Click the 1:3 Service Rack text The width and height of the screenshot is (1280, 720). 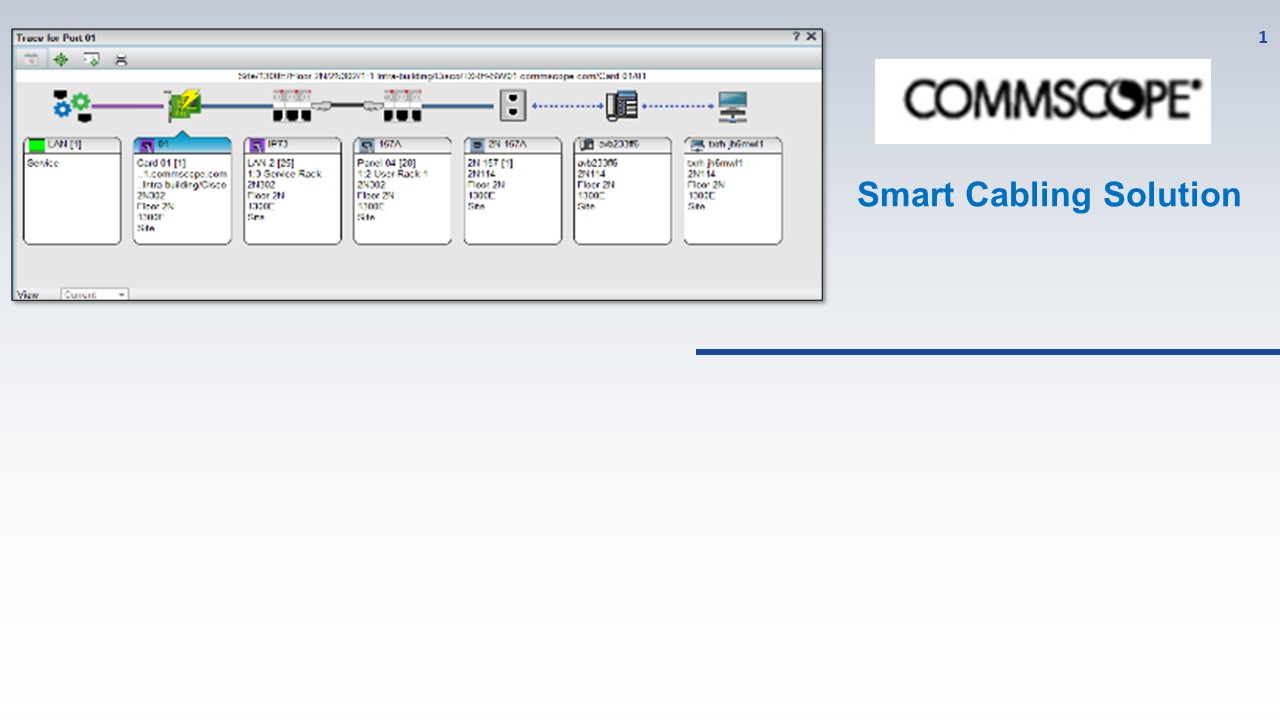(284, 174)
